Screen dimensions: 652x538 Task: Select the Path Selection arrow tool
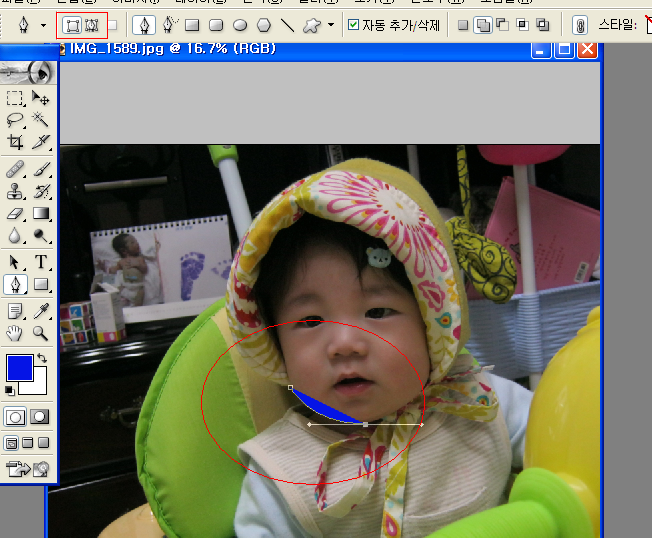pyautogui.click(x=15, y=262)
